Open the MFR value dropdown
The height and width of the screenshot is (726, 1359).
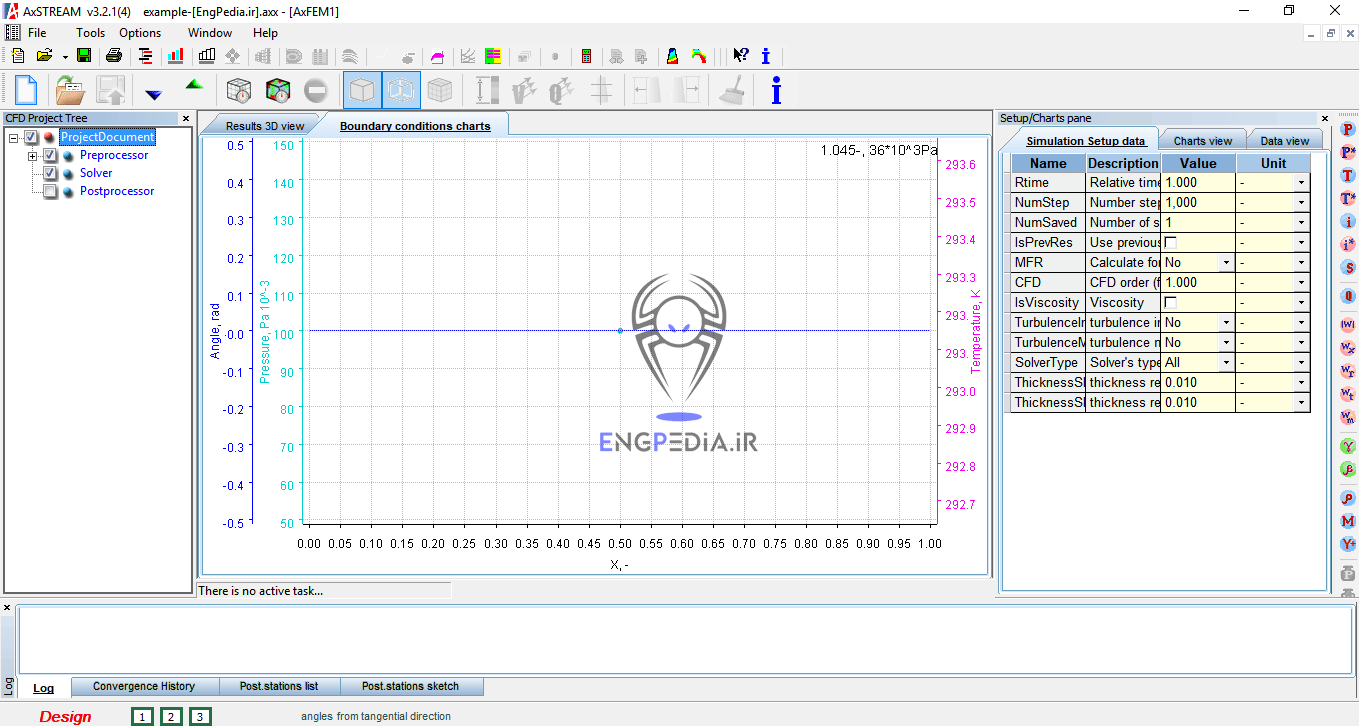(x=1226, y=262)
